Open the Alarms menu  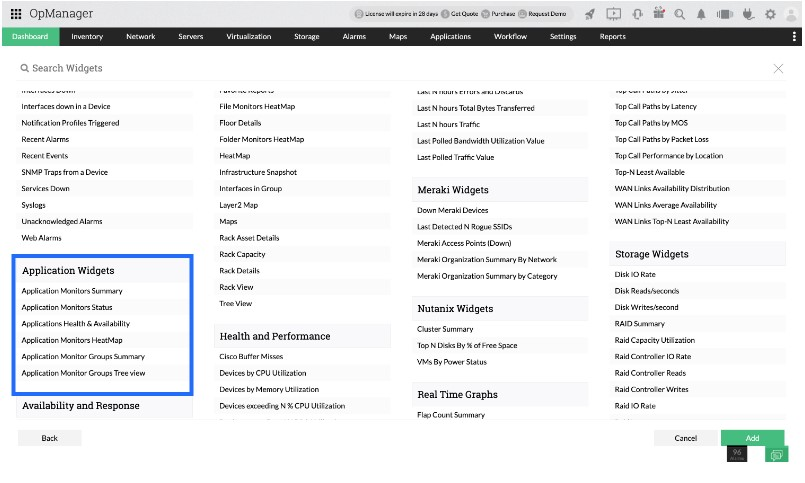(354, 36)
